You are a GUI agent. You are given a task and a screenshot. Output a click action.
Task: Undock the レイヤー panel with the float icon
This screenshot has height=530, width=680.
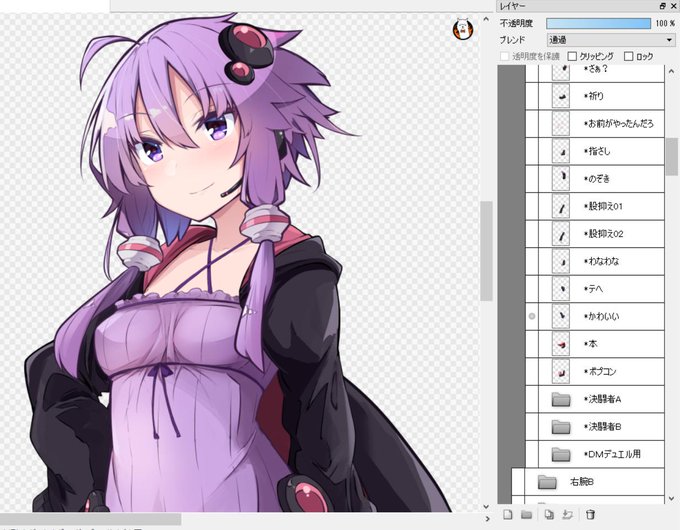pyautogui.click(x=663, y=6)
